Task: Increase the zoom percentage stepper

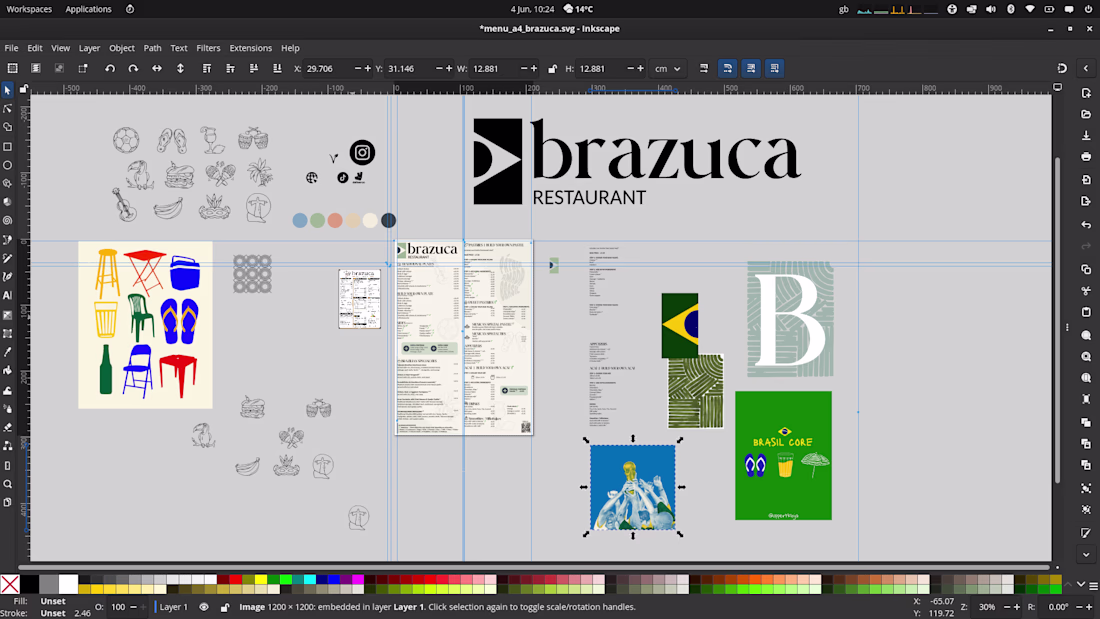Action: (1017, 607)
